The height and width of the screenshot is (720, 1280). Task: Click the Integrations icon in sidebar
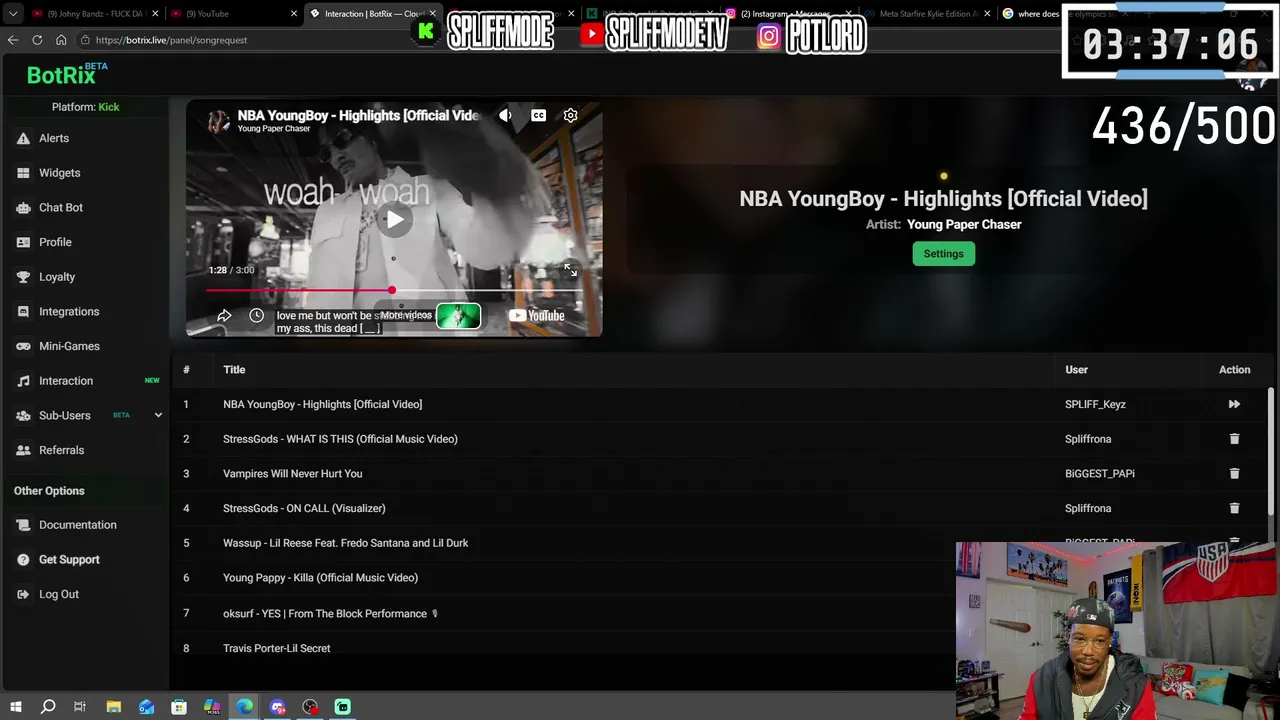point(23,312)
